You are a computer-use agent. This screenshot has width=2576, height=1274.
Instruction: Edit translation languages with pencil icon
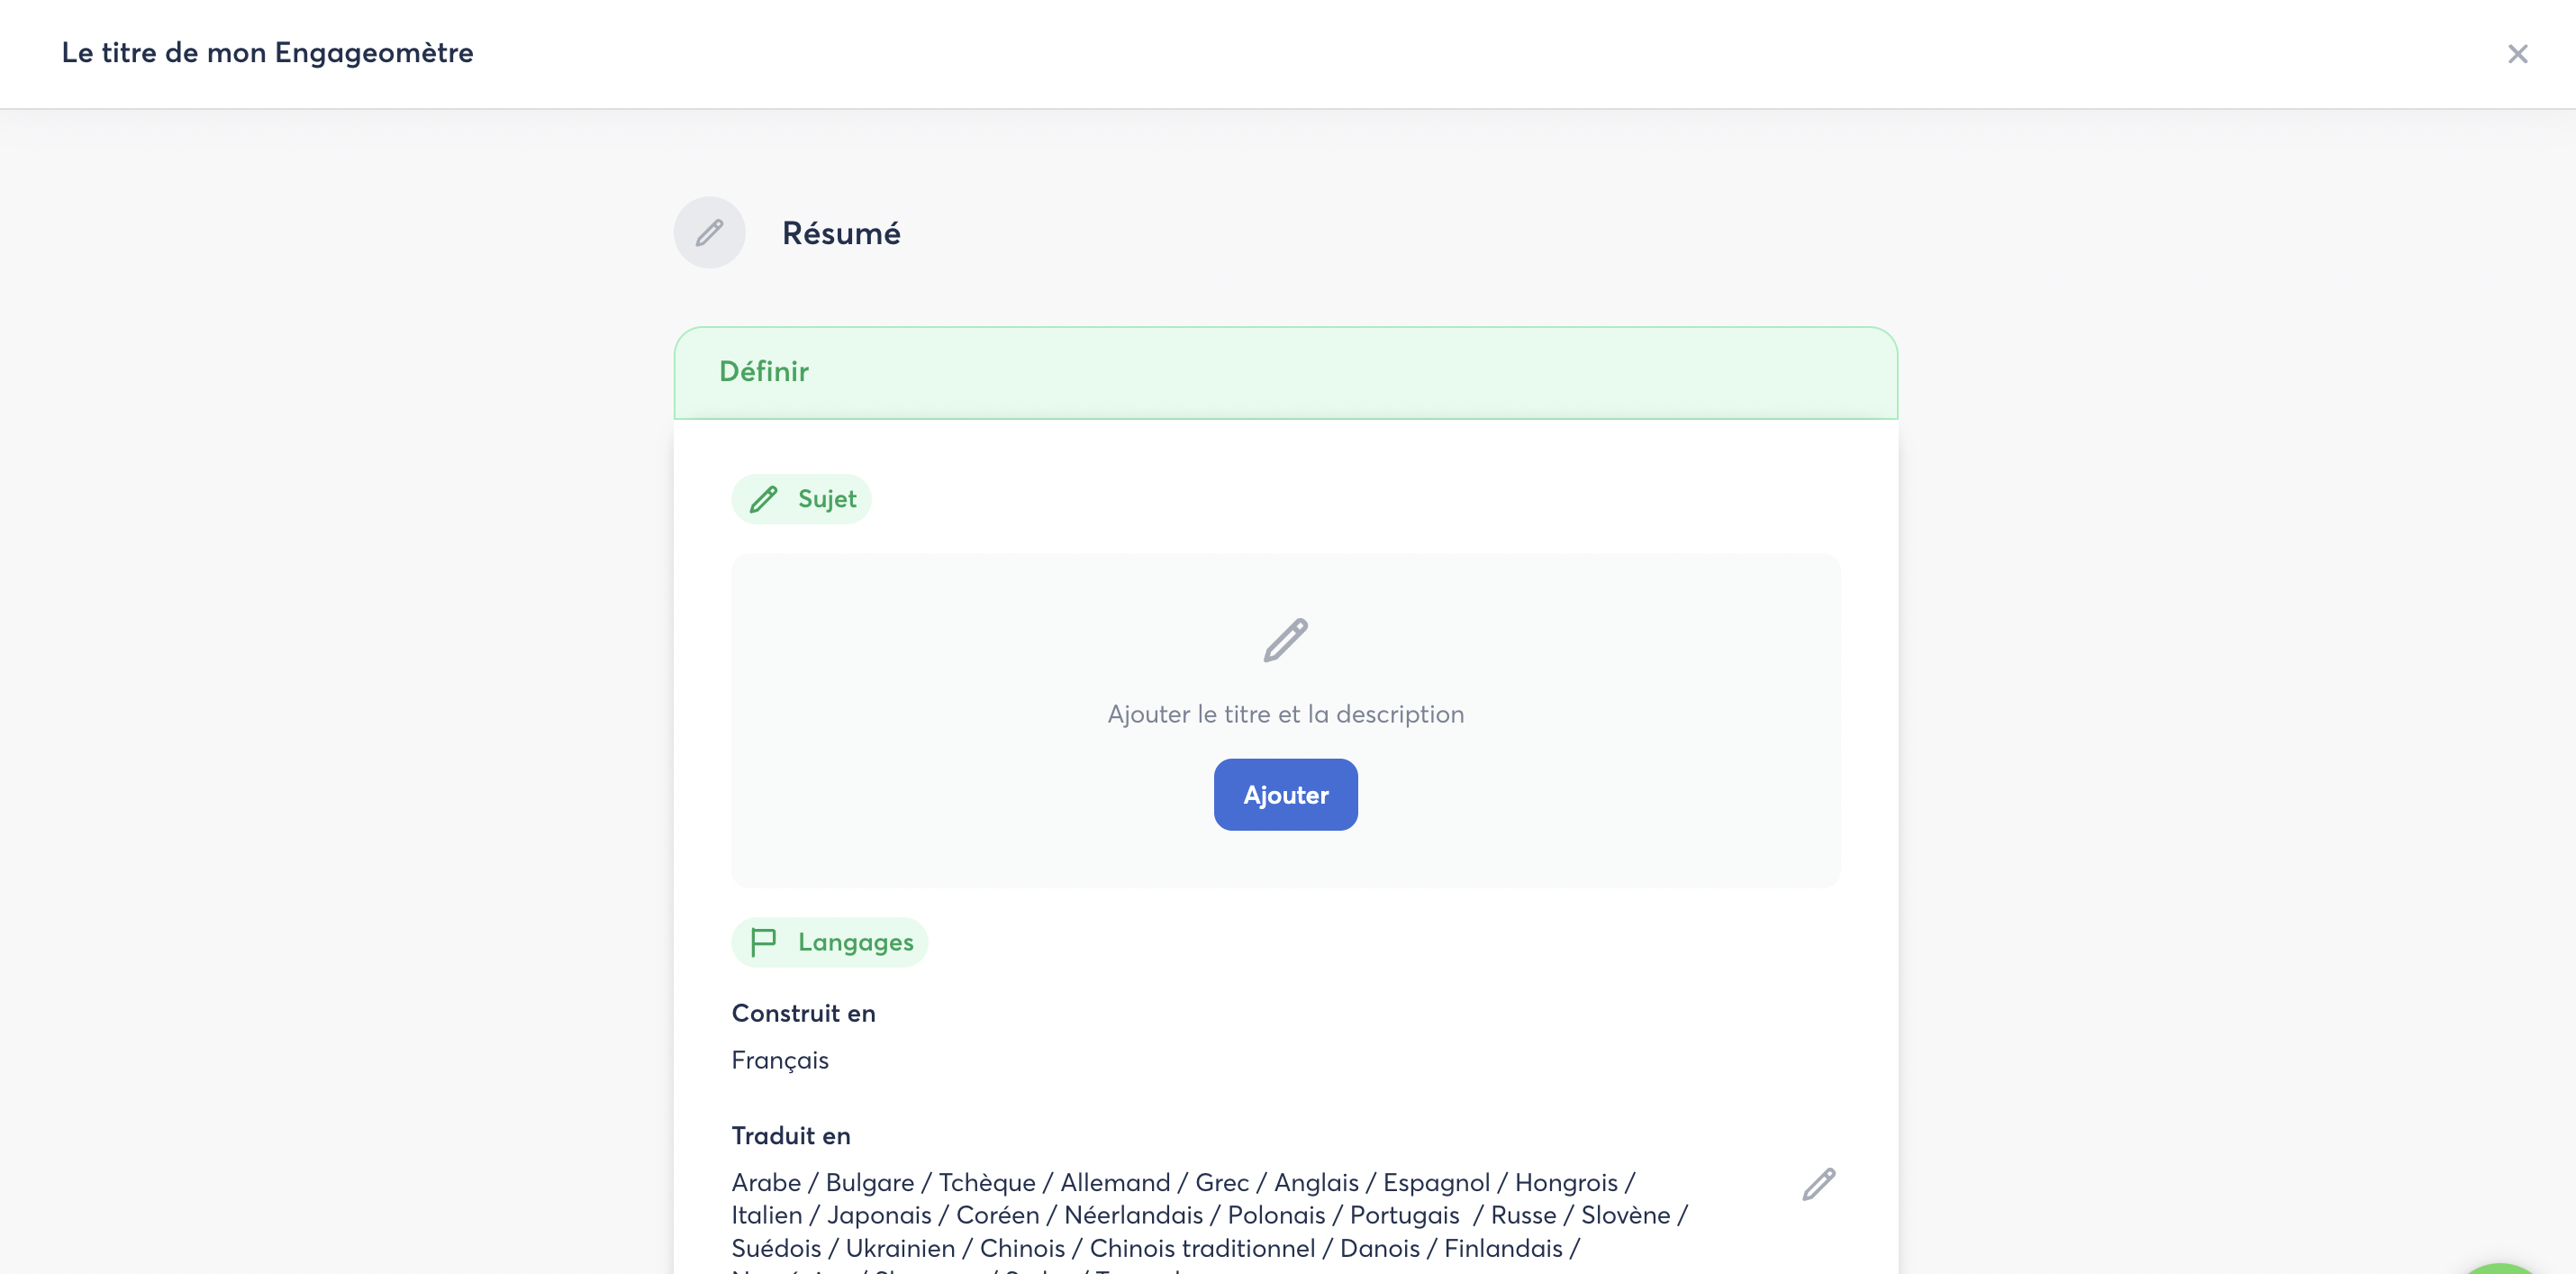coord(1818,1184)
